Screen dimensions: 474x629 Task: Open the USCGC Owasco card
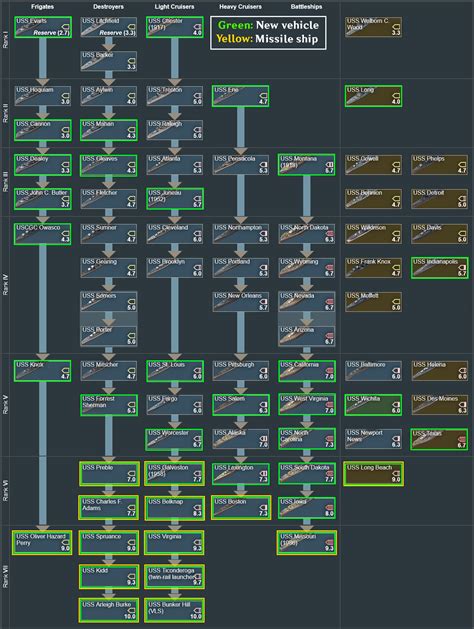coord(43,234)
